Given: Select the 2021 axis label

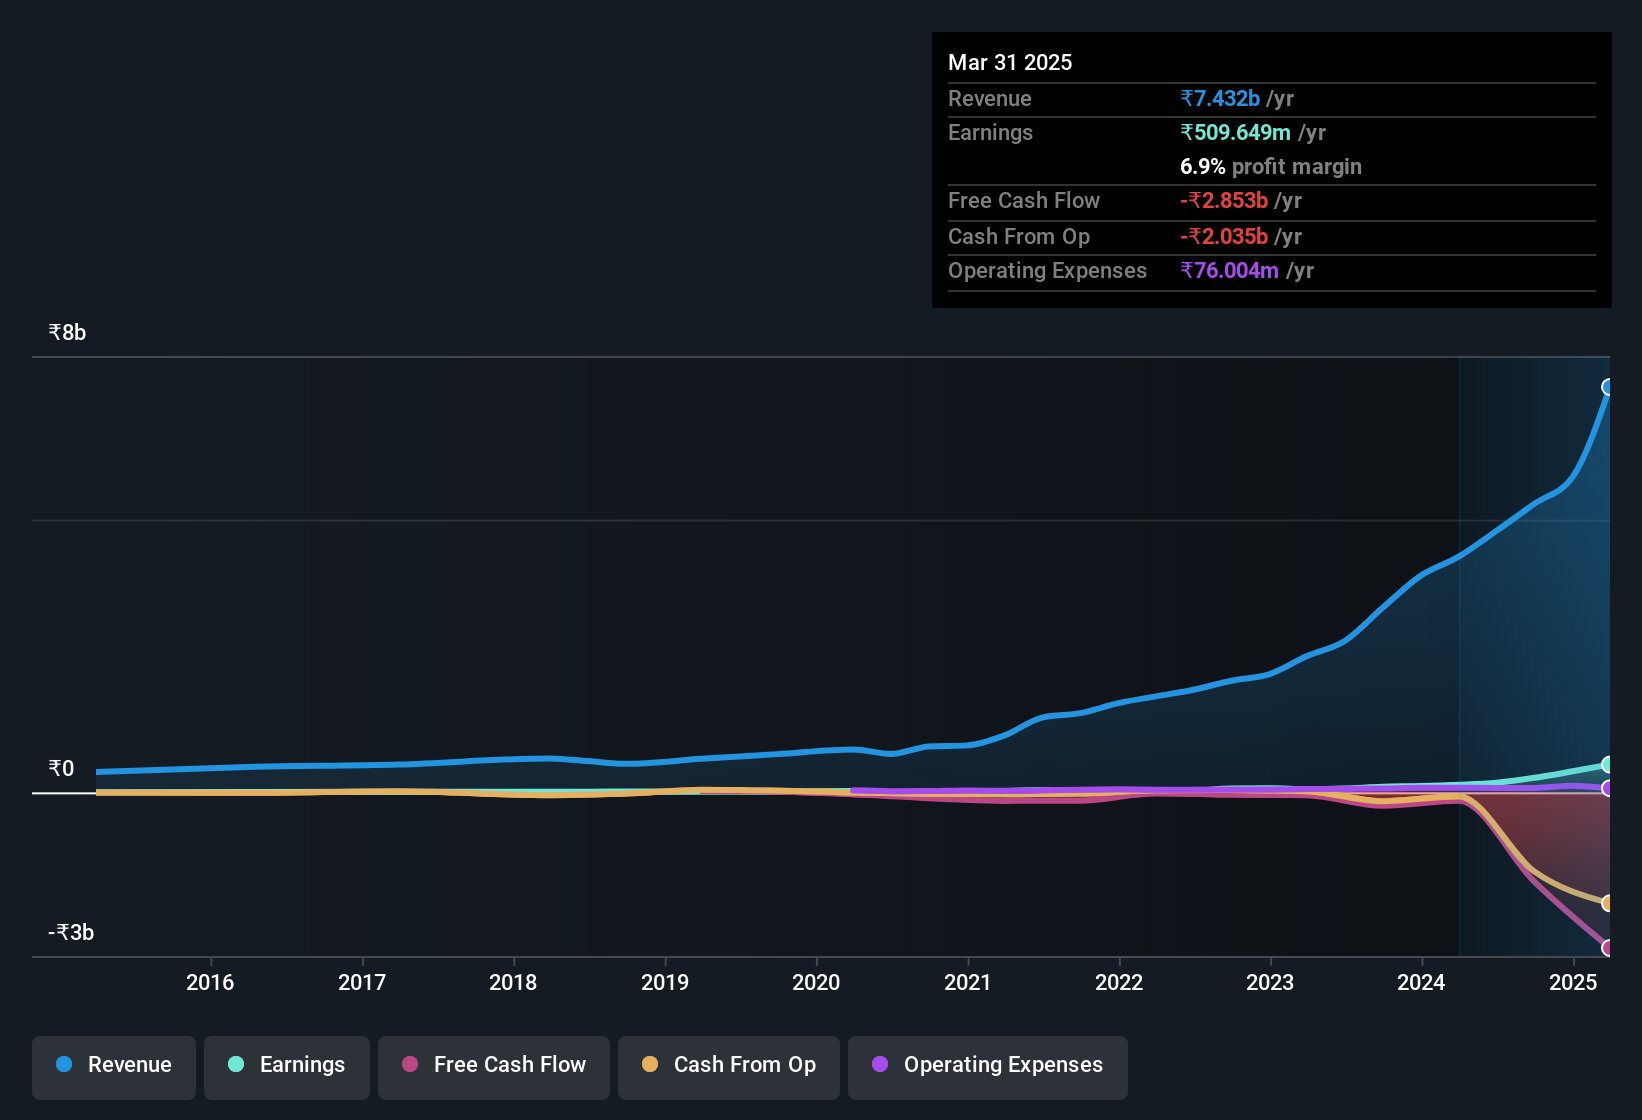Looking at the screenshot, I should click(x=967, y=983).
